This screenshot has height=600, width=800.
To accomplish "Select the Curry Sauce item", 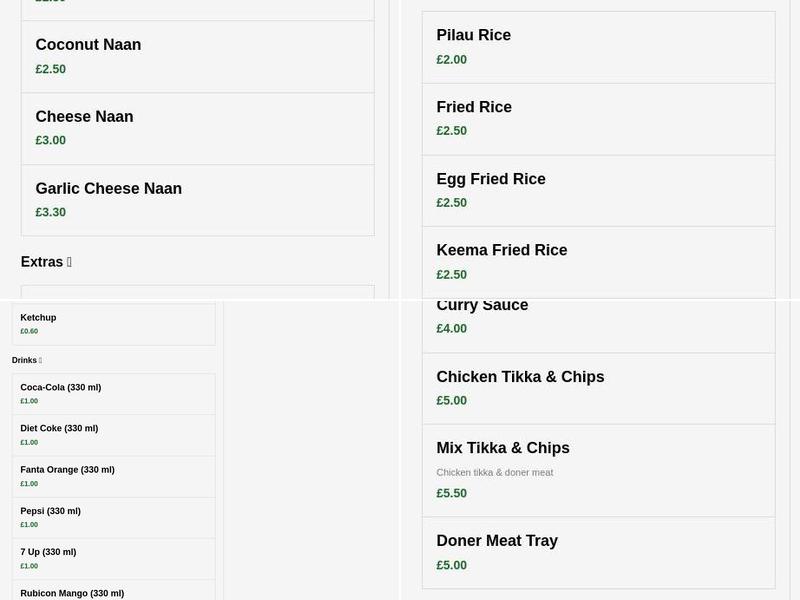I will [x=598, y=315].
